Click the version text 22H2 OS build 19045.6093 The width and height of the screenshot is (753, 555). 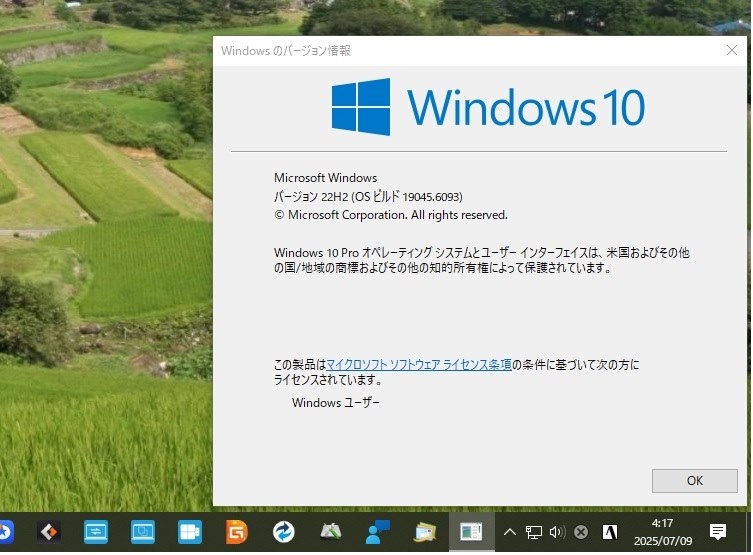point(368,196)
